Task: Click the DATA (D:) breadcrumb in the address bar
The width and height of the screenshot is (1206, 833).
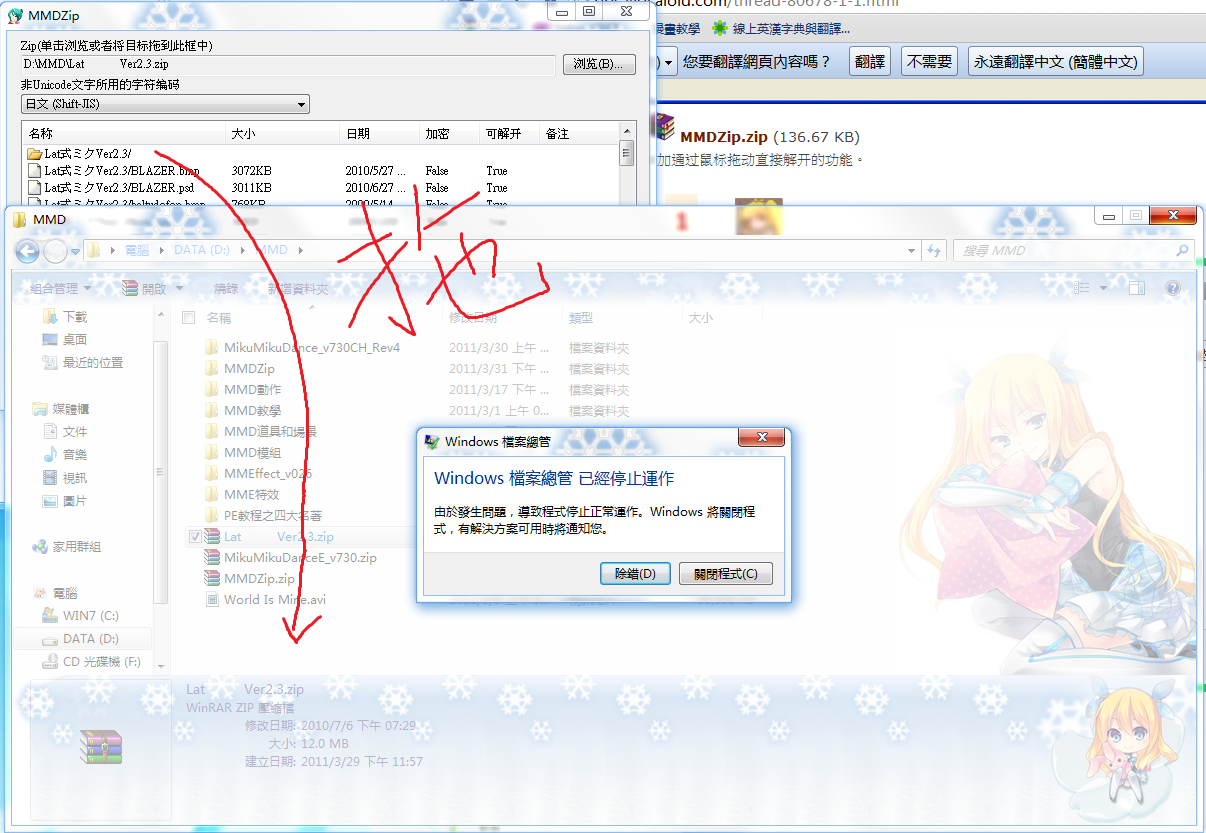Action: click(203, 250)
